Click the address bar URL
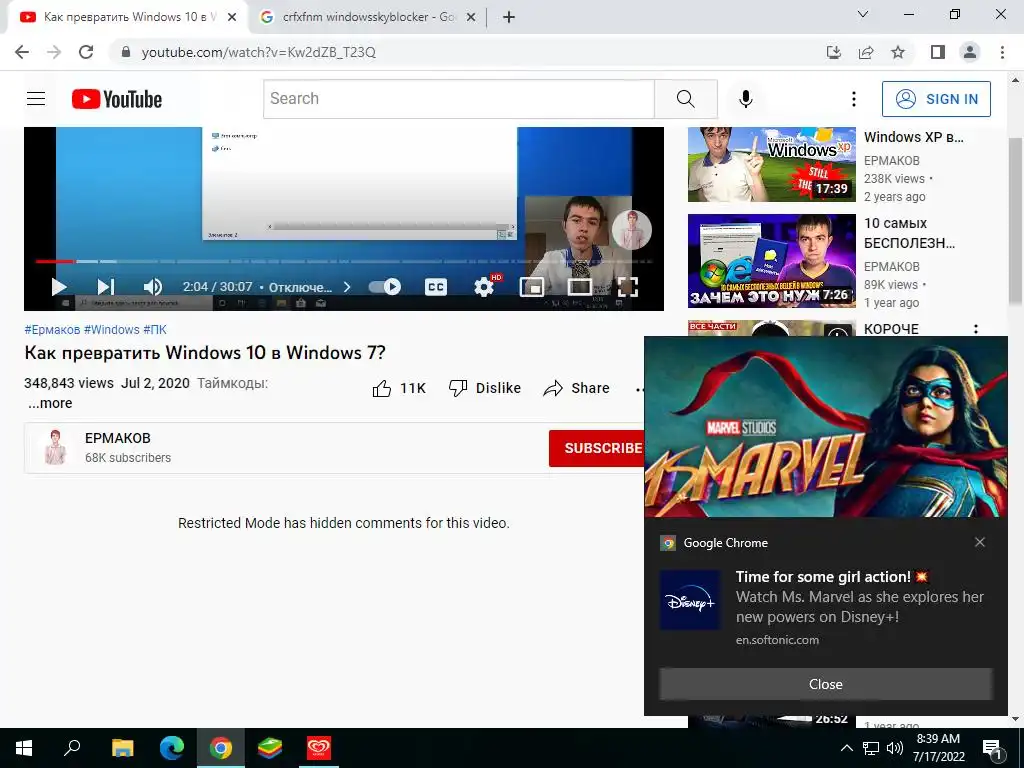Image resolution: width=1024 pixels, height=768 pixels. [x=259, y=52]
